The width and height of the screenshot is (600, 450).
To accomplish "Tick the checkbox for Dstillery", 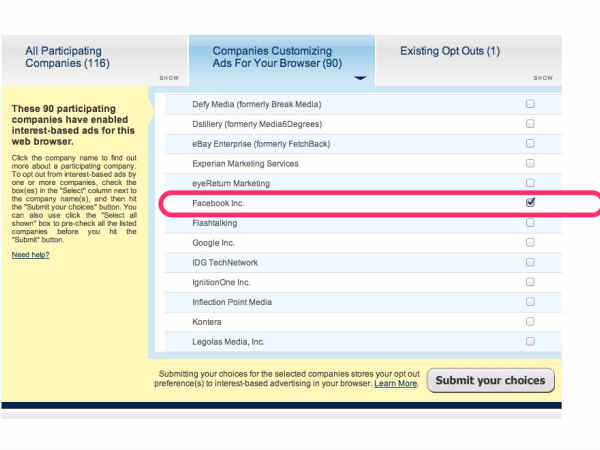I will point(530,124).
